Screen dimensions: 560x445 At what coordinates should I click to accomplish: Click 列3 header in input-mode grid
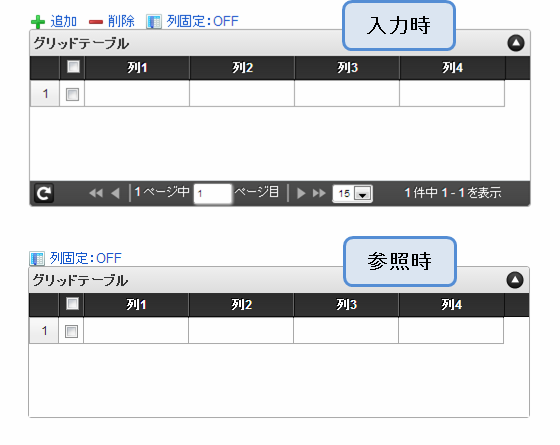coord(347,68)
